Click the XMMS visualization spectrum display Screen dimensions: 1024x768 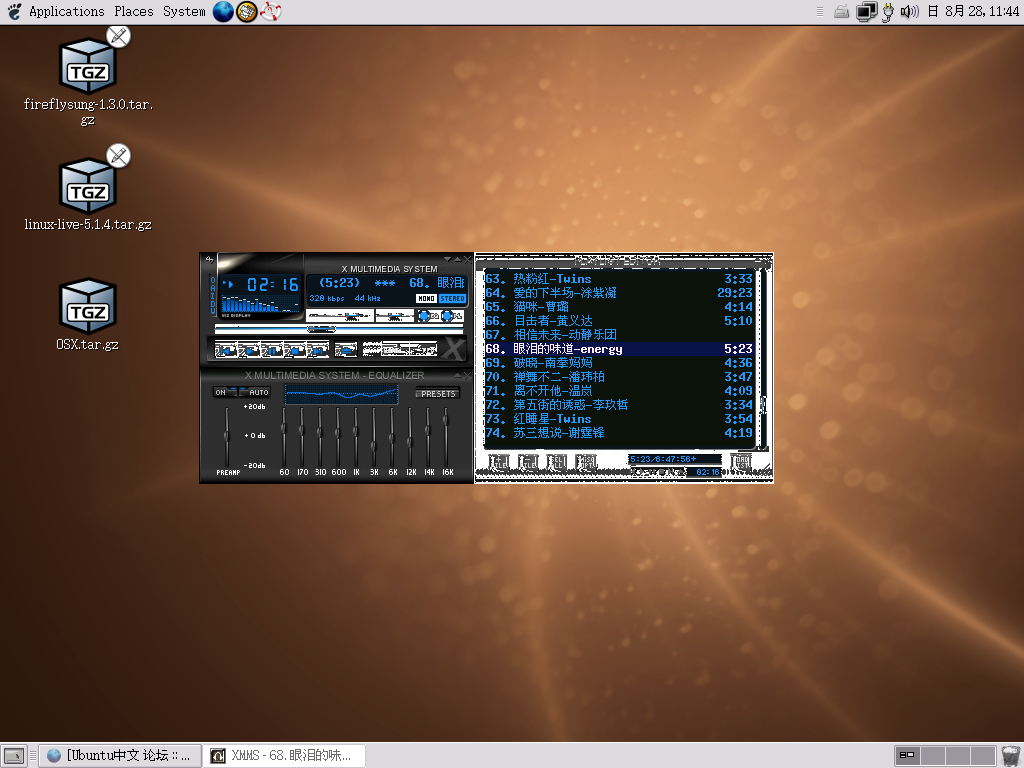click(x=261, y=304)
